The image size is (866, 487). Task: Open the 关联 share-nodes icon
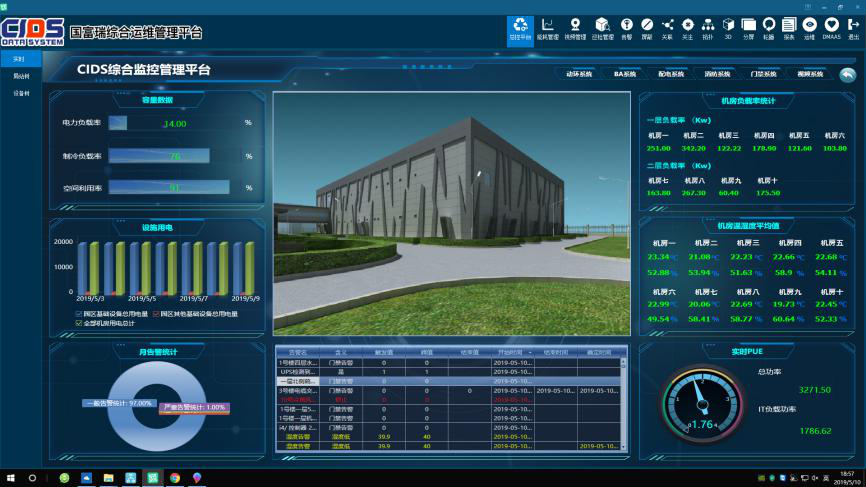point(667,29)
